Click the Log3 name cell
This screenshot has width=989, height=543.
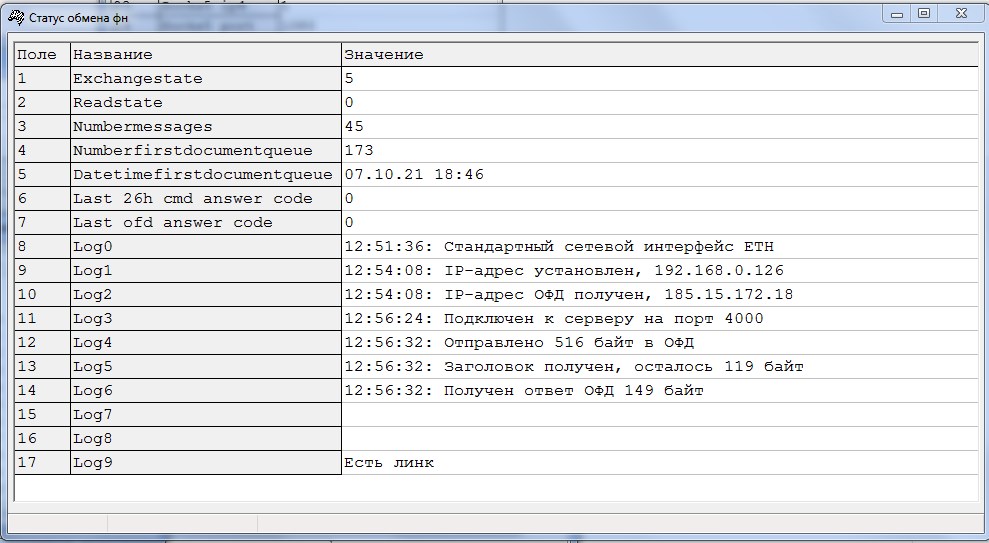pos(206,318)
